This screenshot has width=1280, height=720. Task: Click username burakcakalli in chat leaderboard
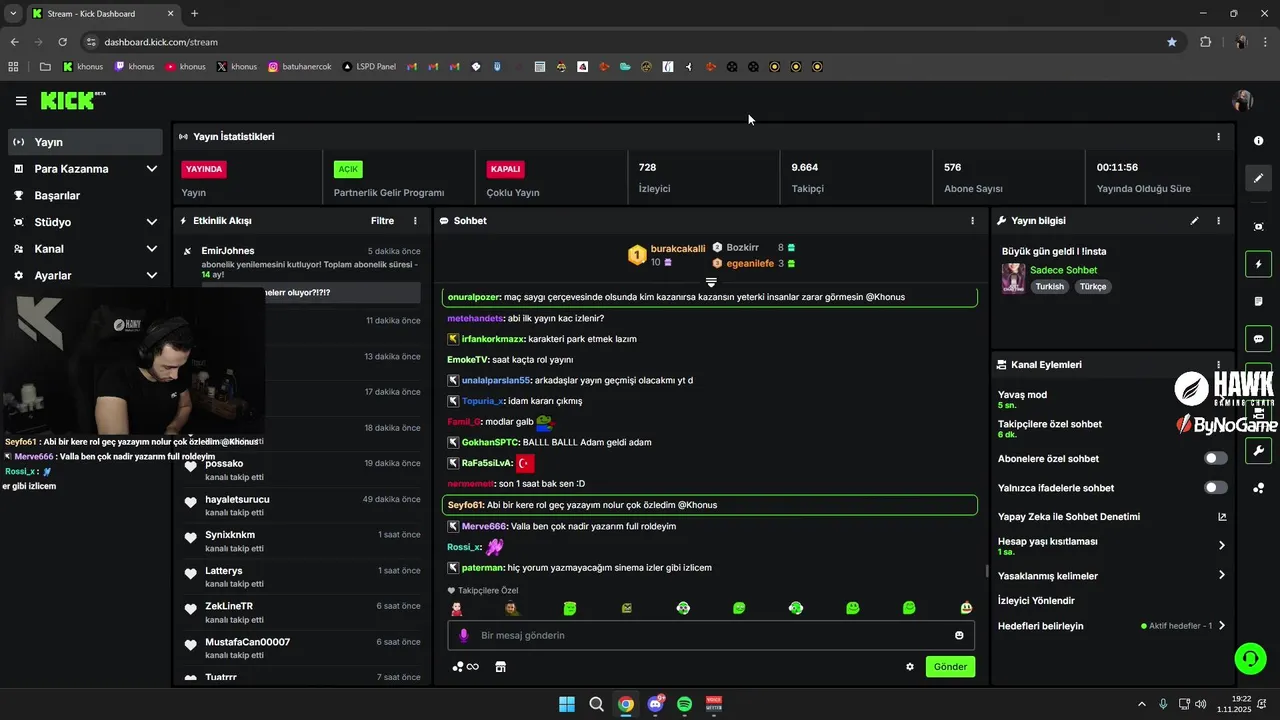(x=678, y=248)
